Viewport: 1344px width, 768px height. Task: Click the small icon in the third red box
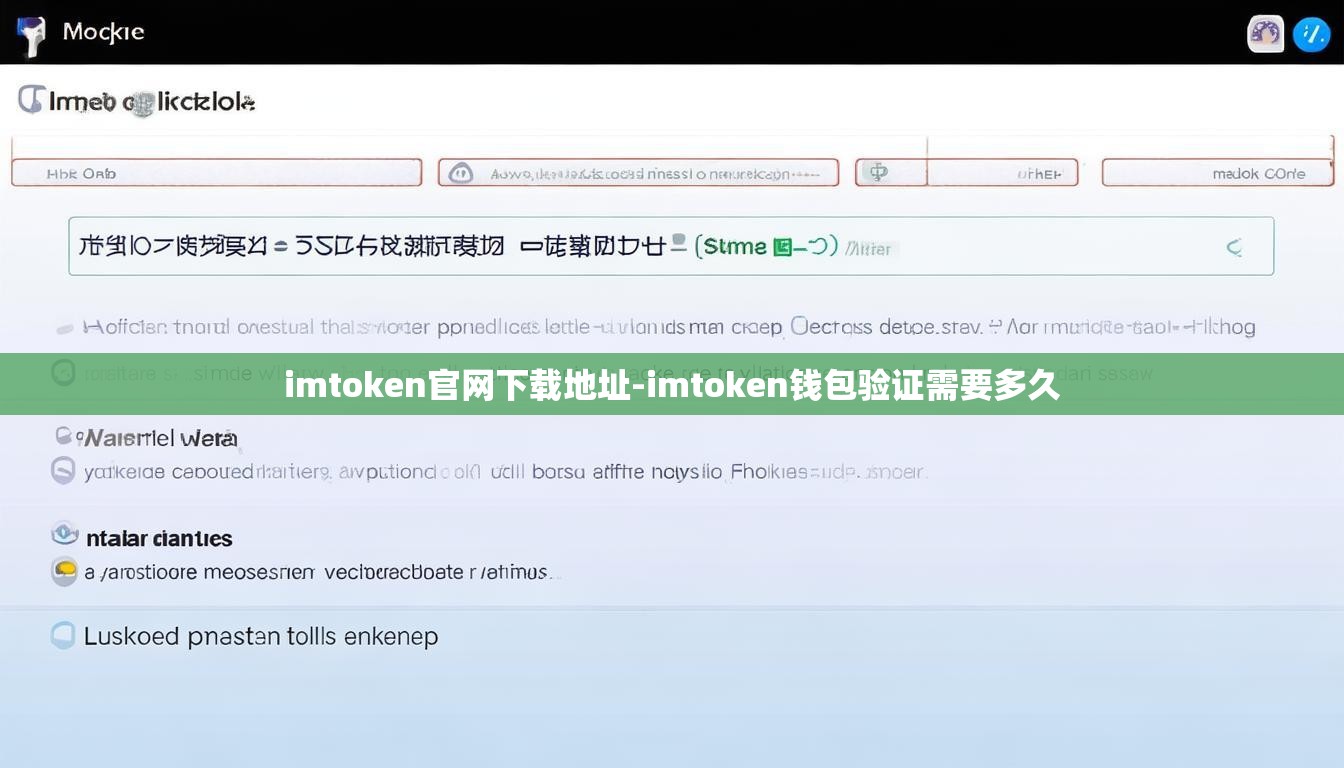pos(878,172)
